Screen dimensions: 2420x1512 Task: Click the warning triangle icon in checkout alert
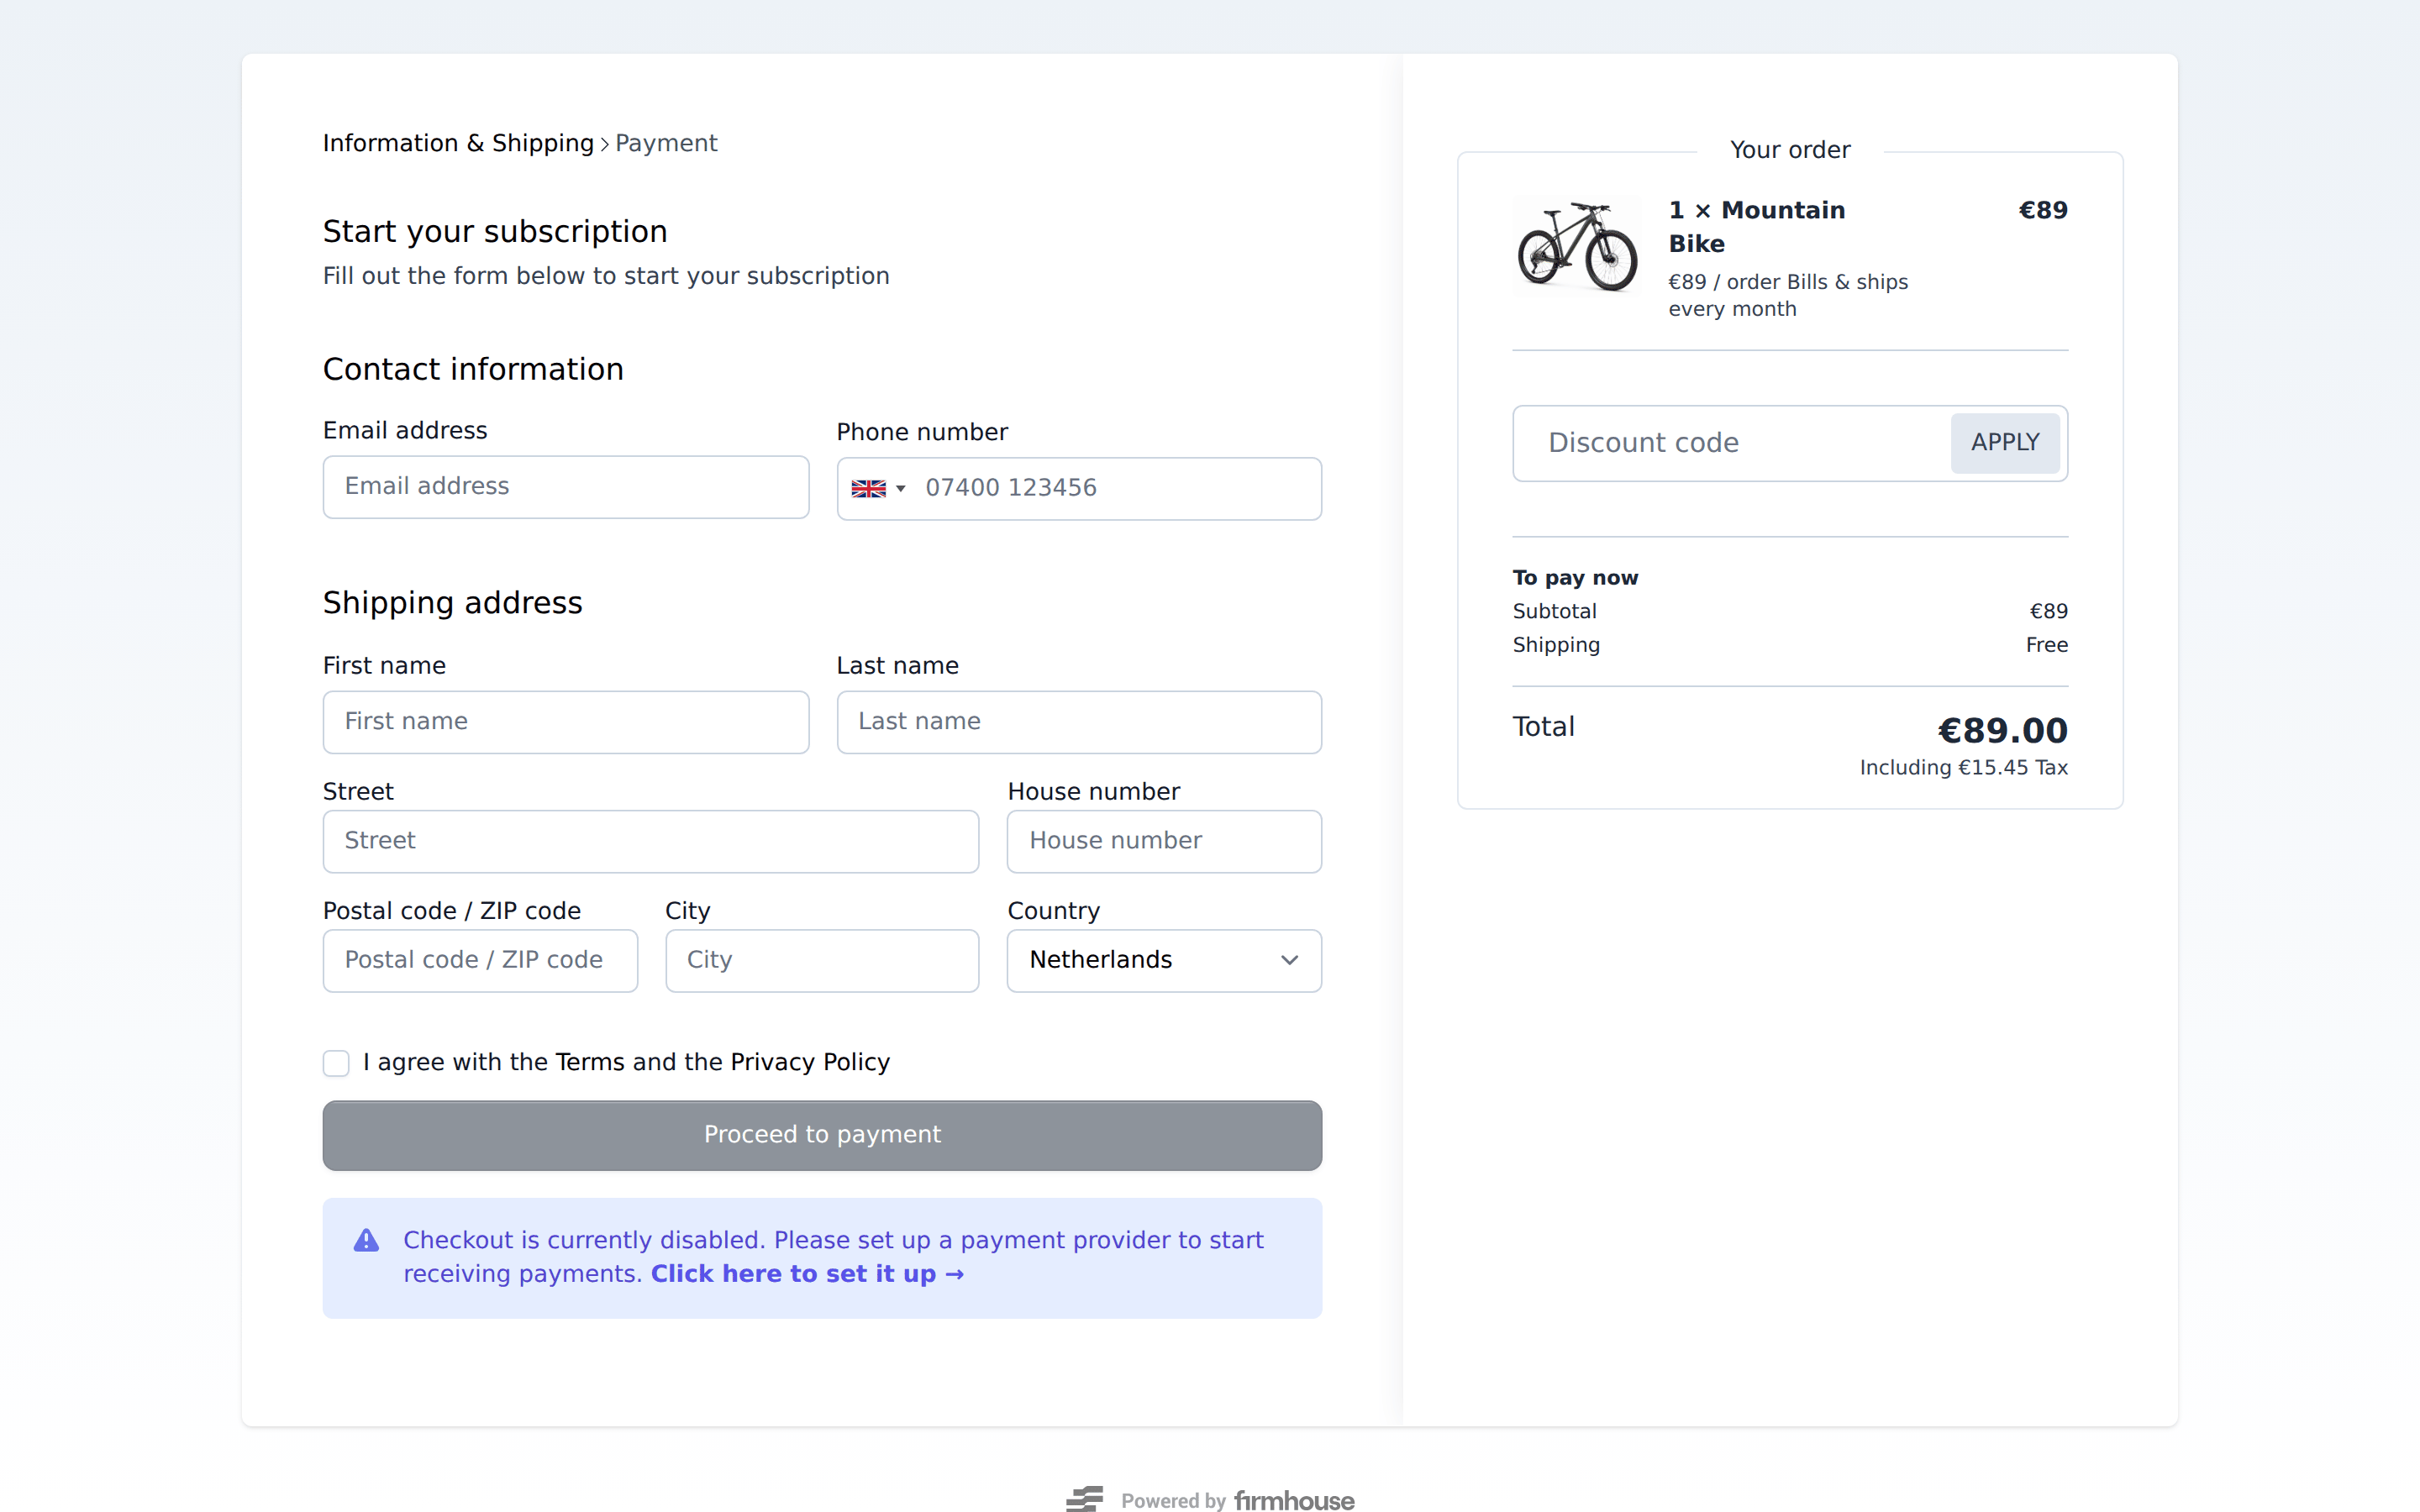366,1240
